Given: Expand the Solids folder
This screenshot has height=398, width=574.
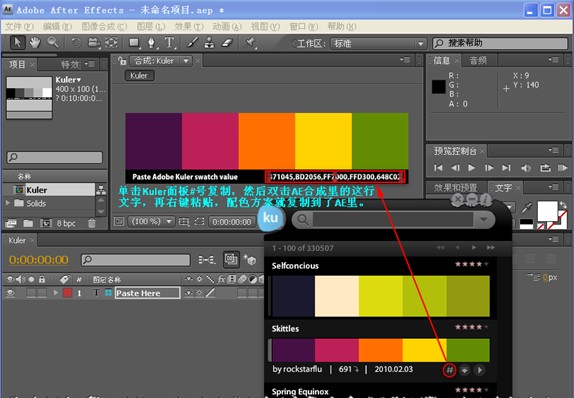Looking at the screenshot, I should pos(8,203).
